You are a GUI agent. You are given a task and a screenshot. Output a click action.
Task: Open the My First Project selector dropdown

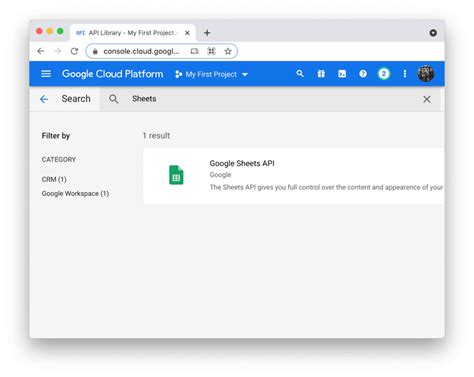pos(212,74)
